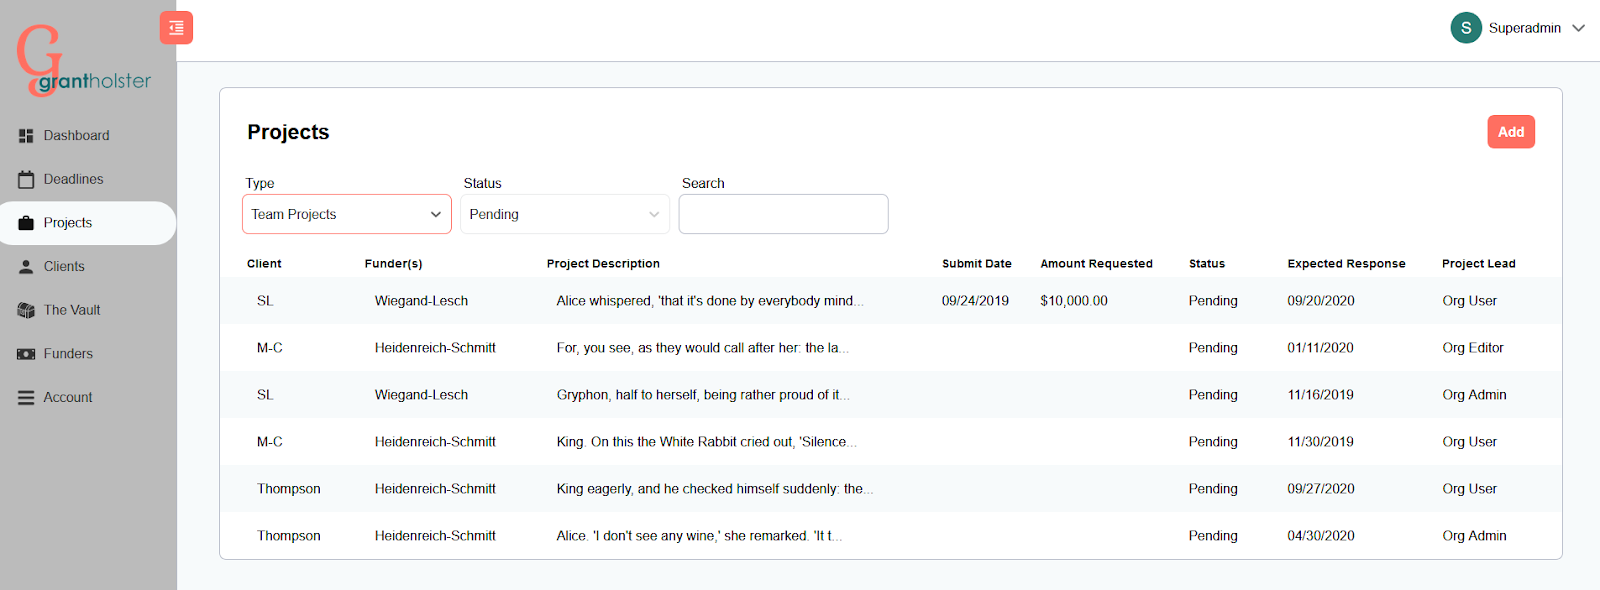Collapse sidebar with the red menu icon

coord(176,28)
